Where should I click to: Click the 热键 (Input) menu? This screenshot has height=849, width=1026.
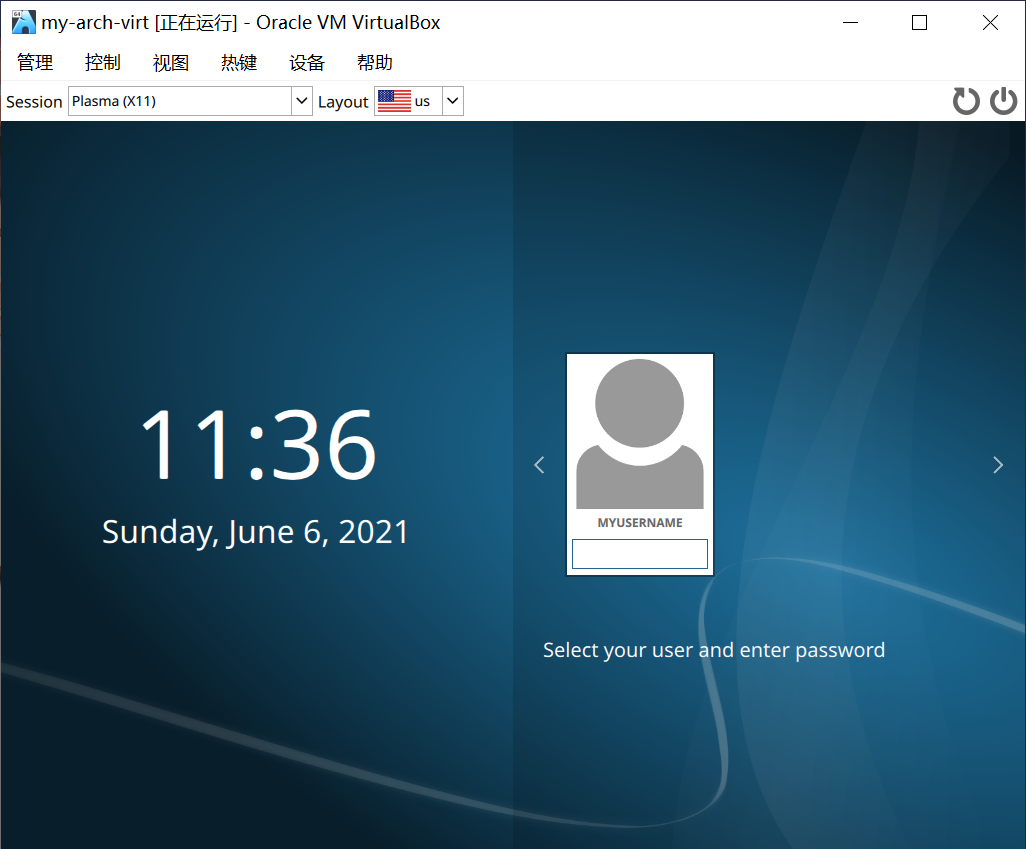click(x=238, y=62)
